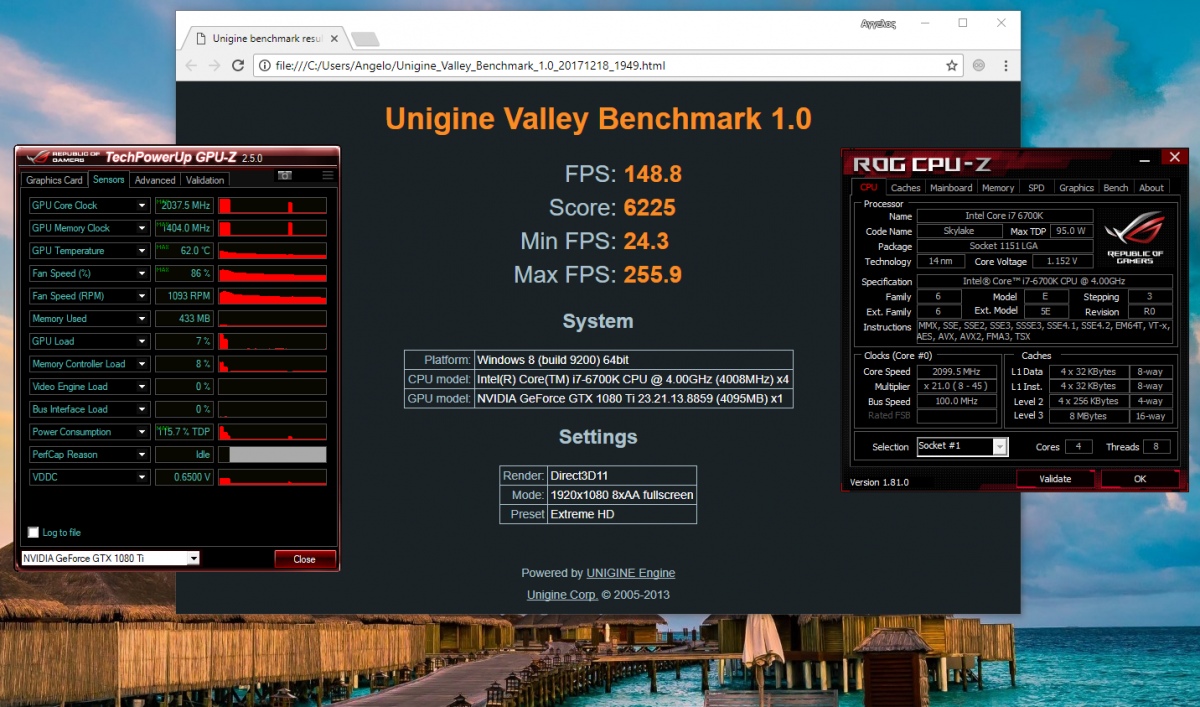The width and height of the screenshot is (1200, 707).
Task: Open the Memory Used sensor dropdown
Action: tap(143, 319)
